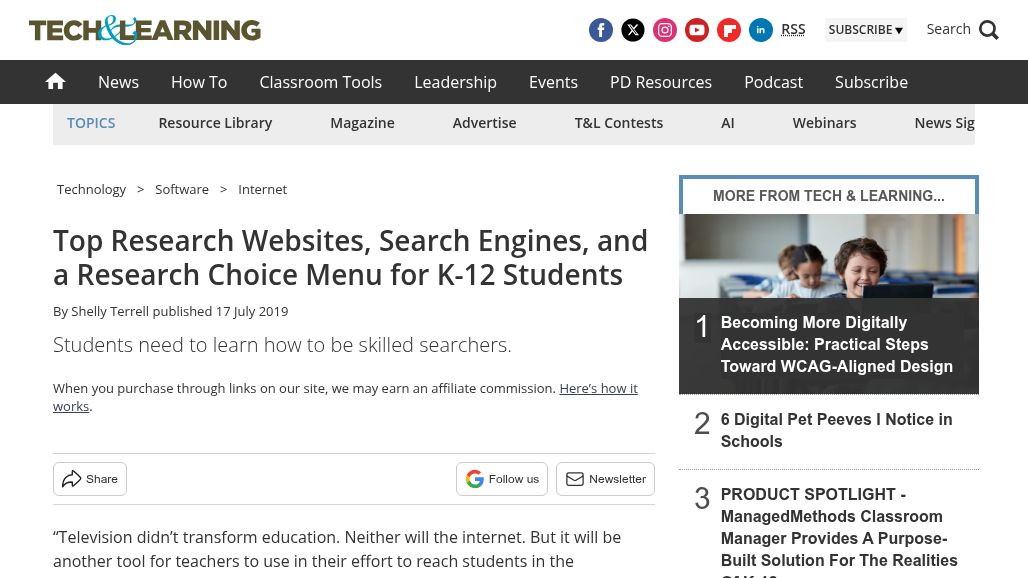Follow the site via the Google button

502,478
